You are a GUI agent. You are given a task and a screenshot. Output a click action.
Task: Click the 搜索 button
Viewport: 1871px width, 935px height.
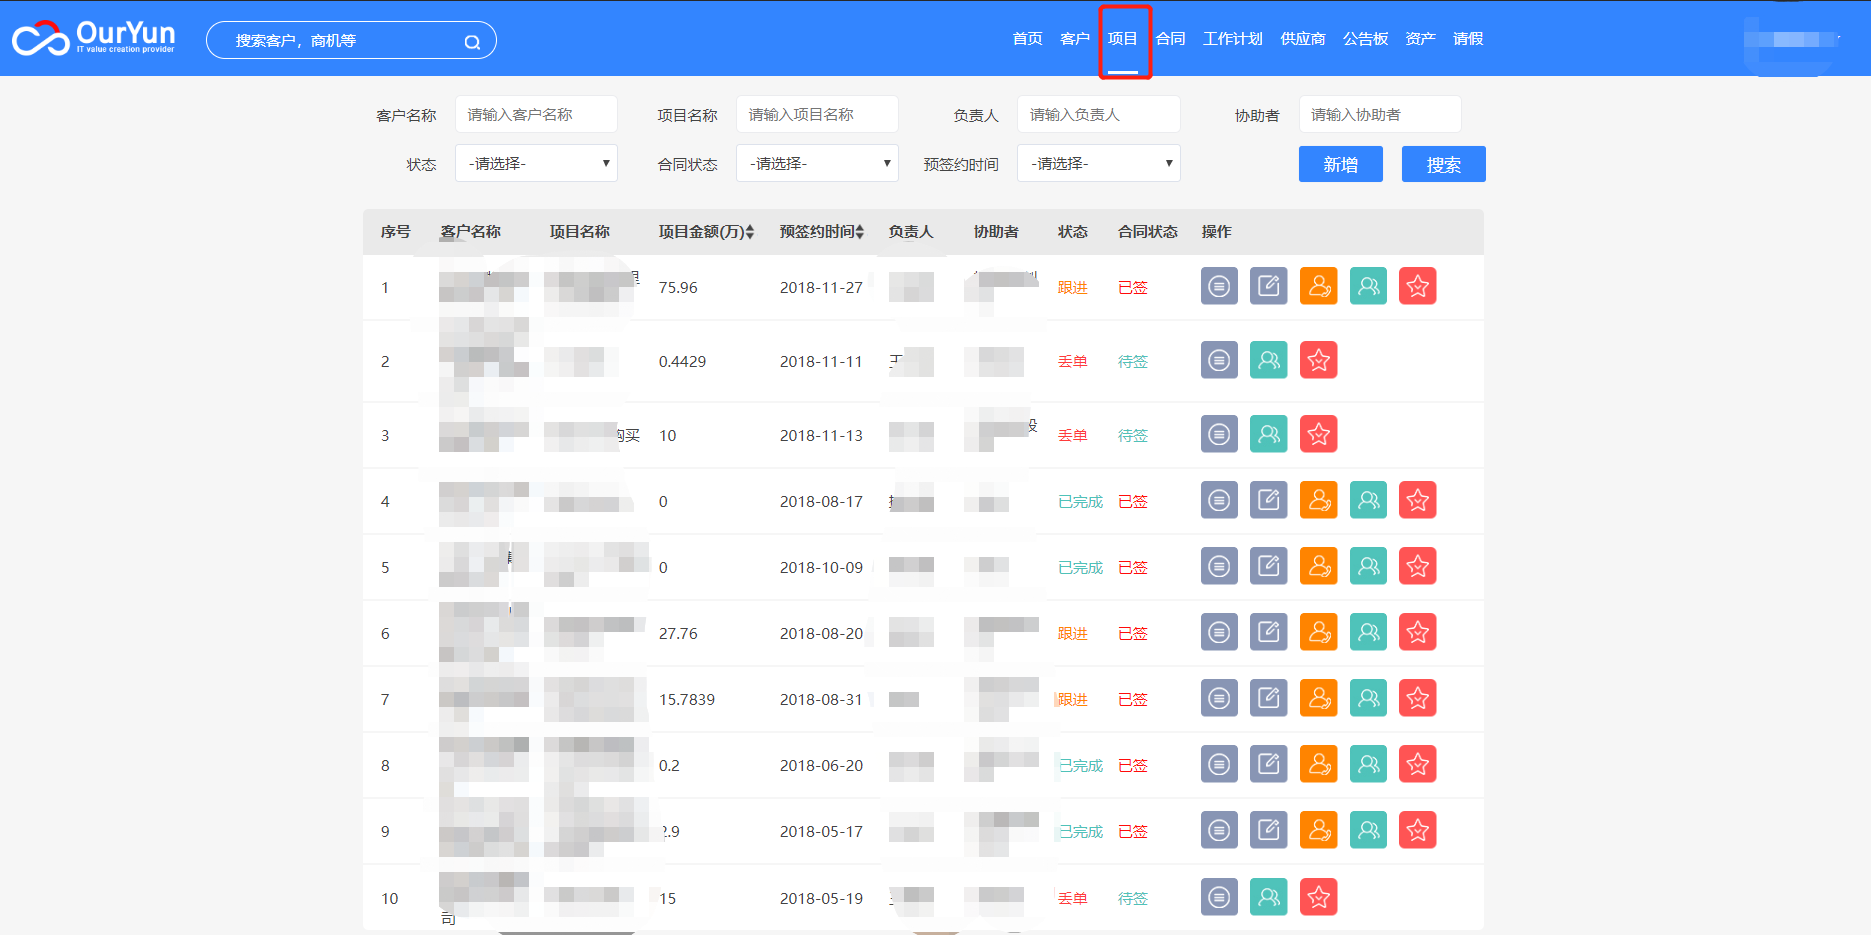pos(1444,164)
